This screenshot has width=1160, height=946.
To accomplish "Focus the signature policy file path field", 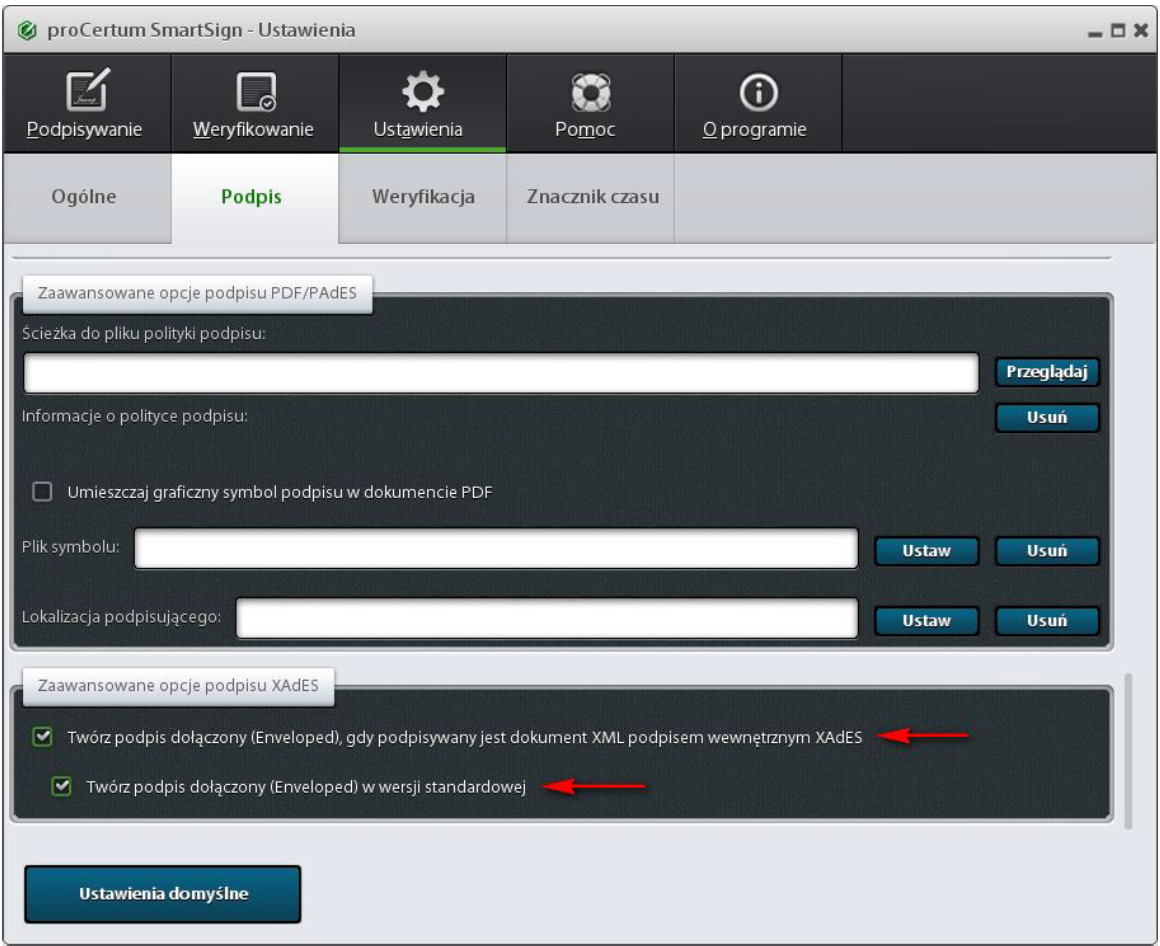I will point(501,373).
